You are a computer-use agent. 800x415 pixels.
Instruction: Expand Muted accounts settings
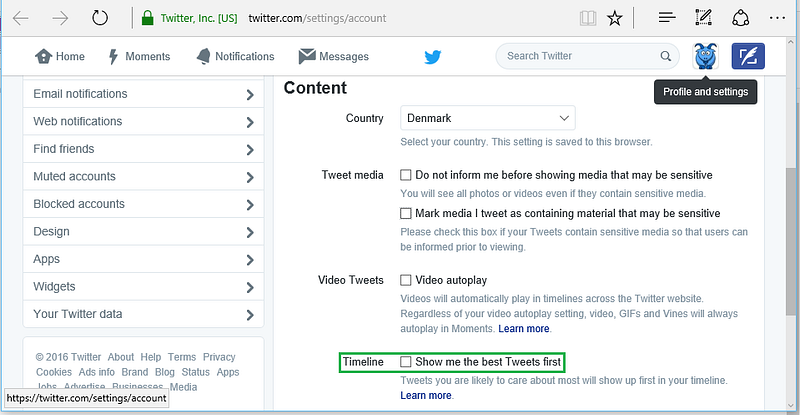coord(143,177)
